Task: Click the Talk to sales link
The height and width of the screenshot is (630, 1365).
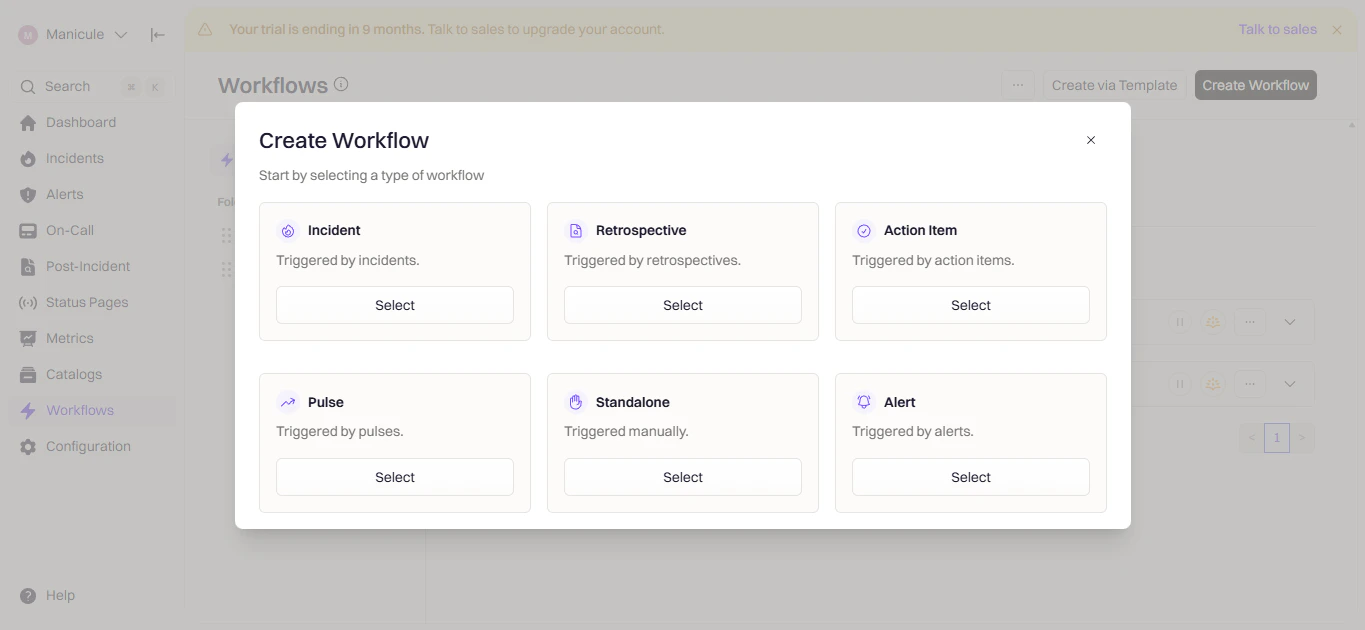Action: coord(1276,29)
